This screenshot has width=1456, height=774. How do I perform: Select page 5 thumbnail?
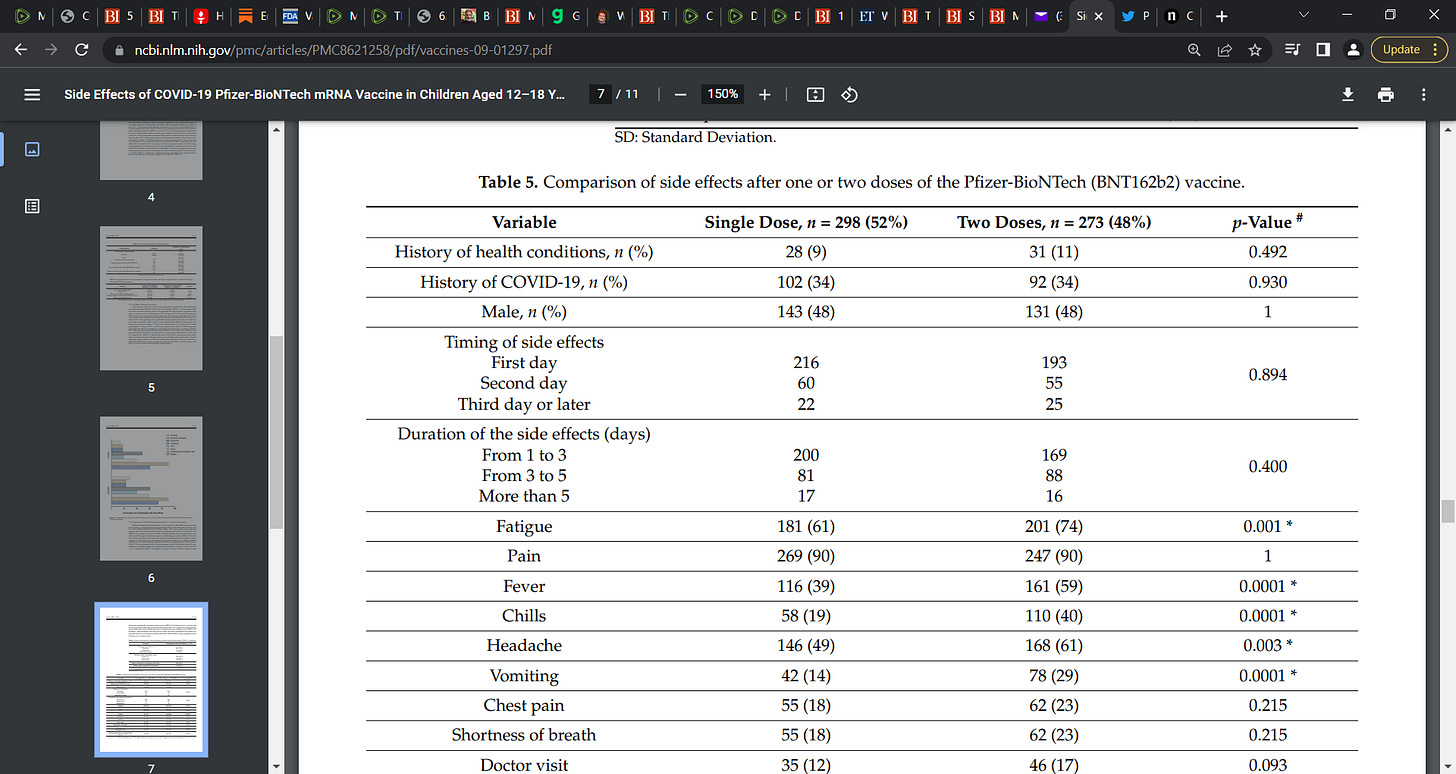click(x=151, y=297)
